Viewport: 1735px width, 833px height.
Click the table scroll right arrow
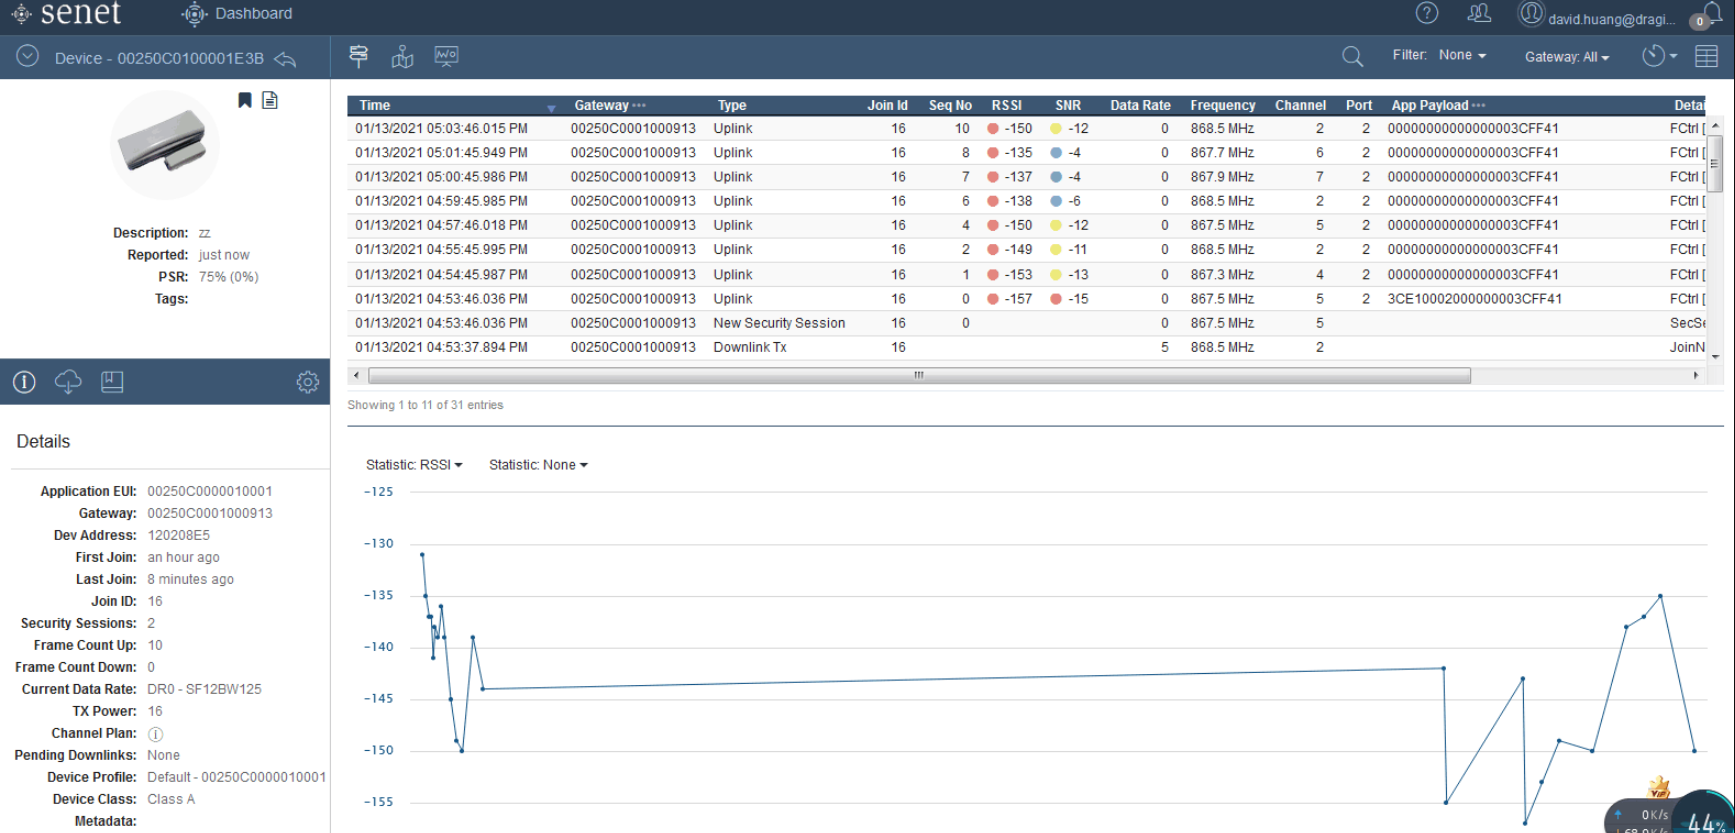click(1695, 376)
